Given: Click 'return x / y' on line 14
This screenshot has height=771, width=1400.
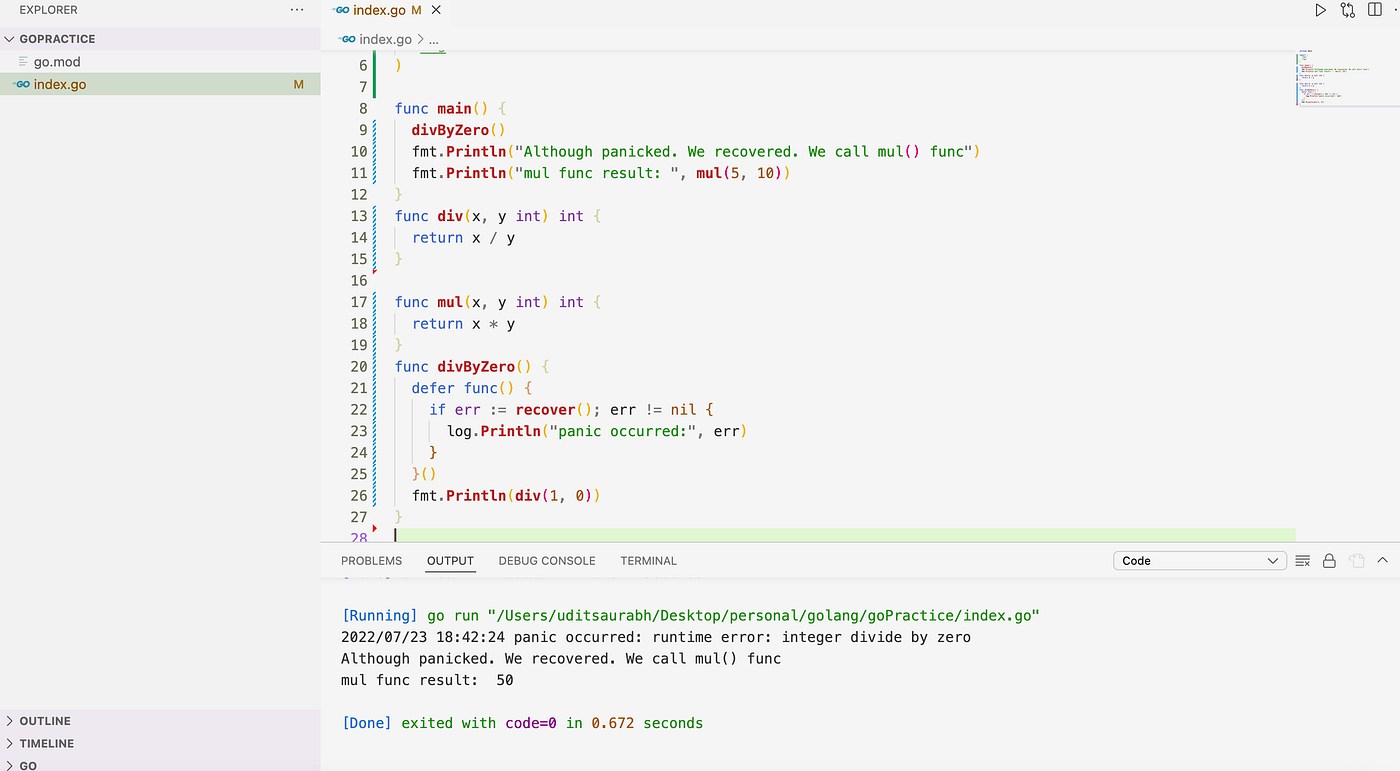Looking at the screenshot, I should [463, 238].
